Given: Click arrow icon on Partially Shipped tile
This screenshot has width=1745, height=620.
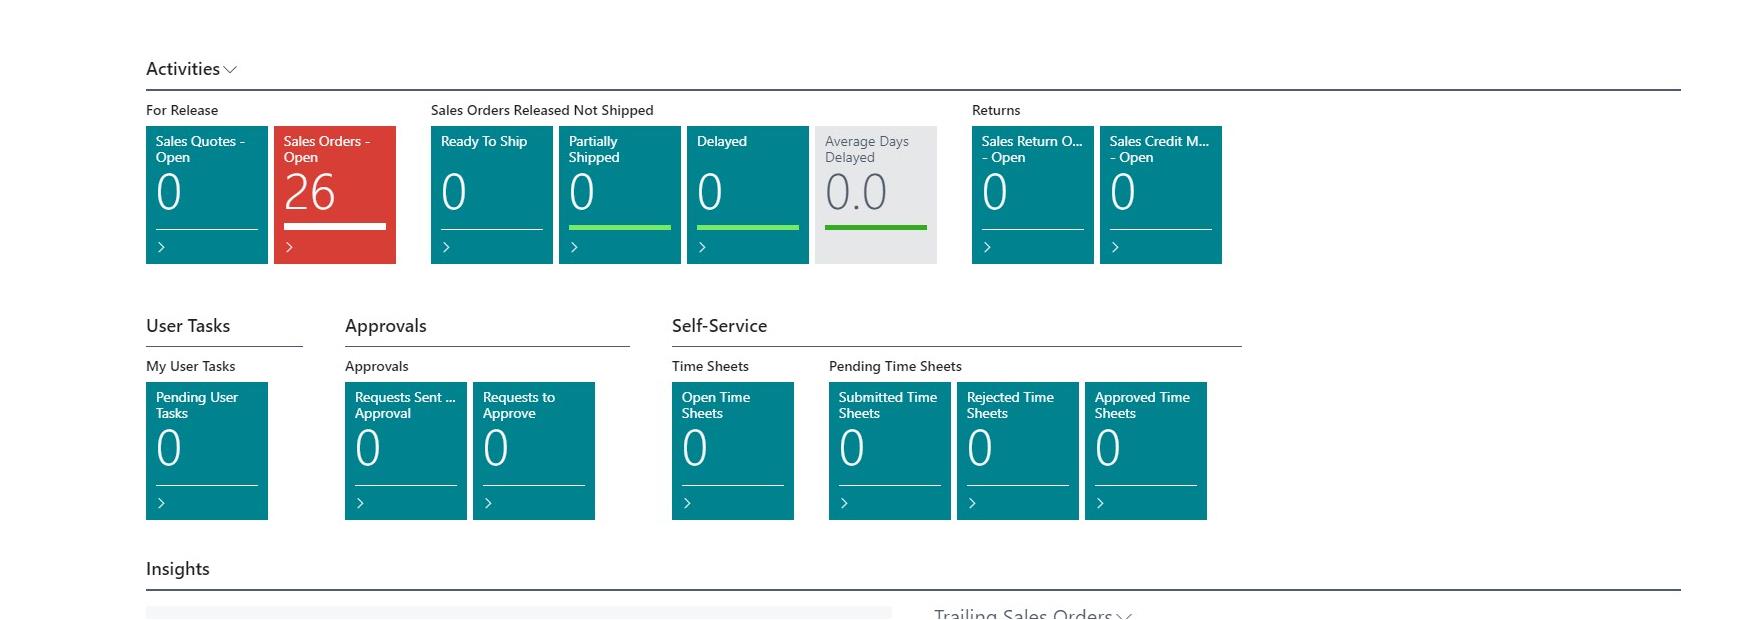Looking at the screenshot, I should pyautogui.click(x=574, y=247).
